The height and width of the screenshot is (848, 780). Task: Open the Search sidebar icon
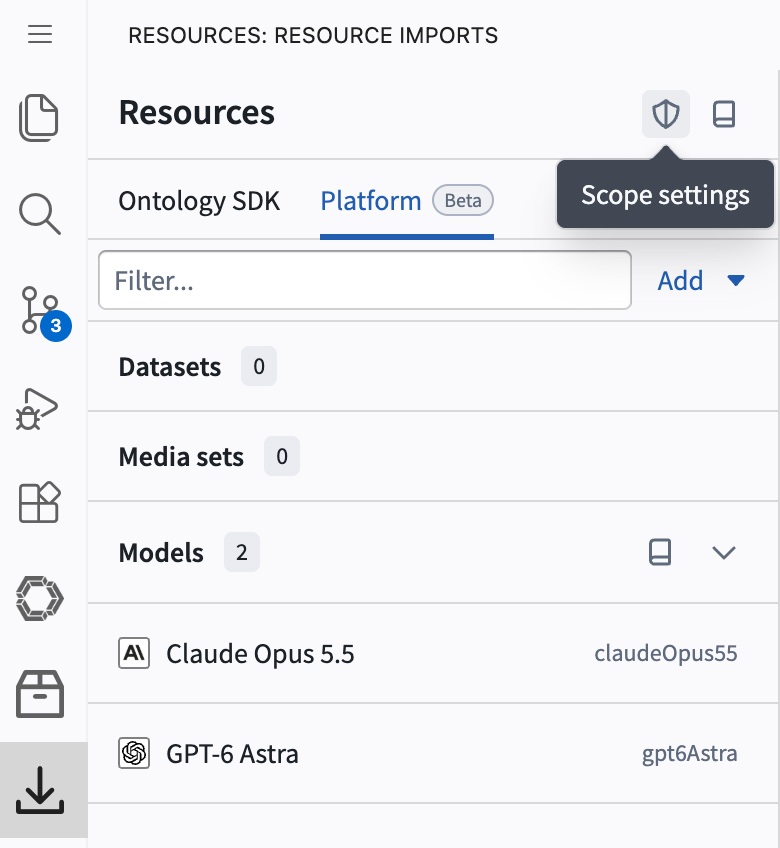tap(39, 214)
